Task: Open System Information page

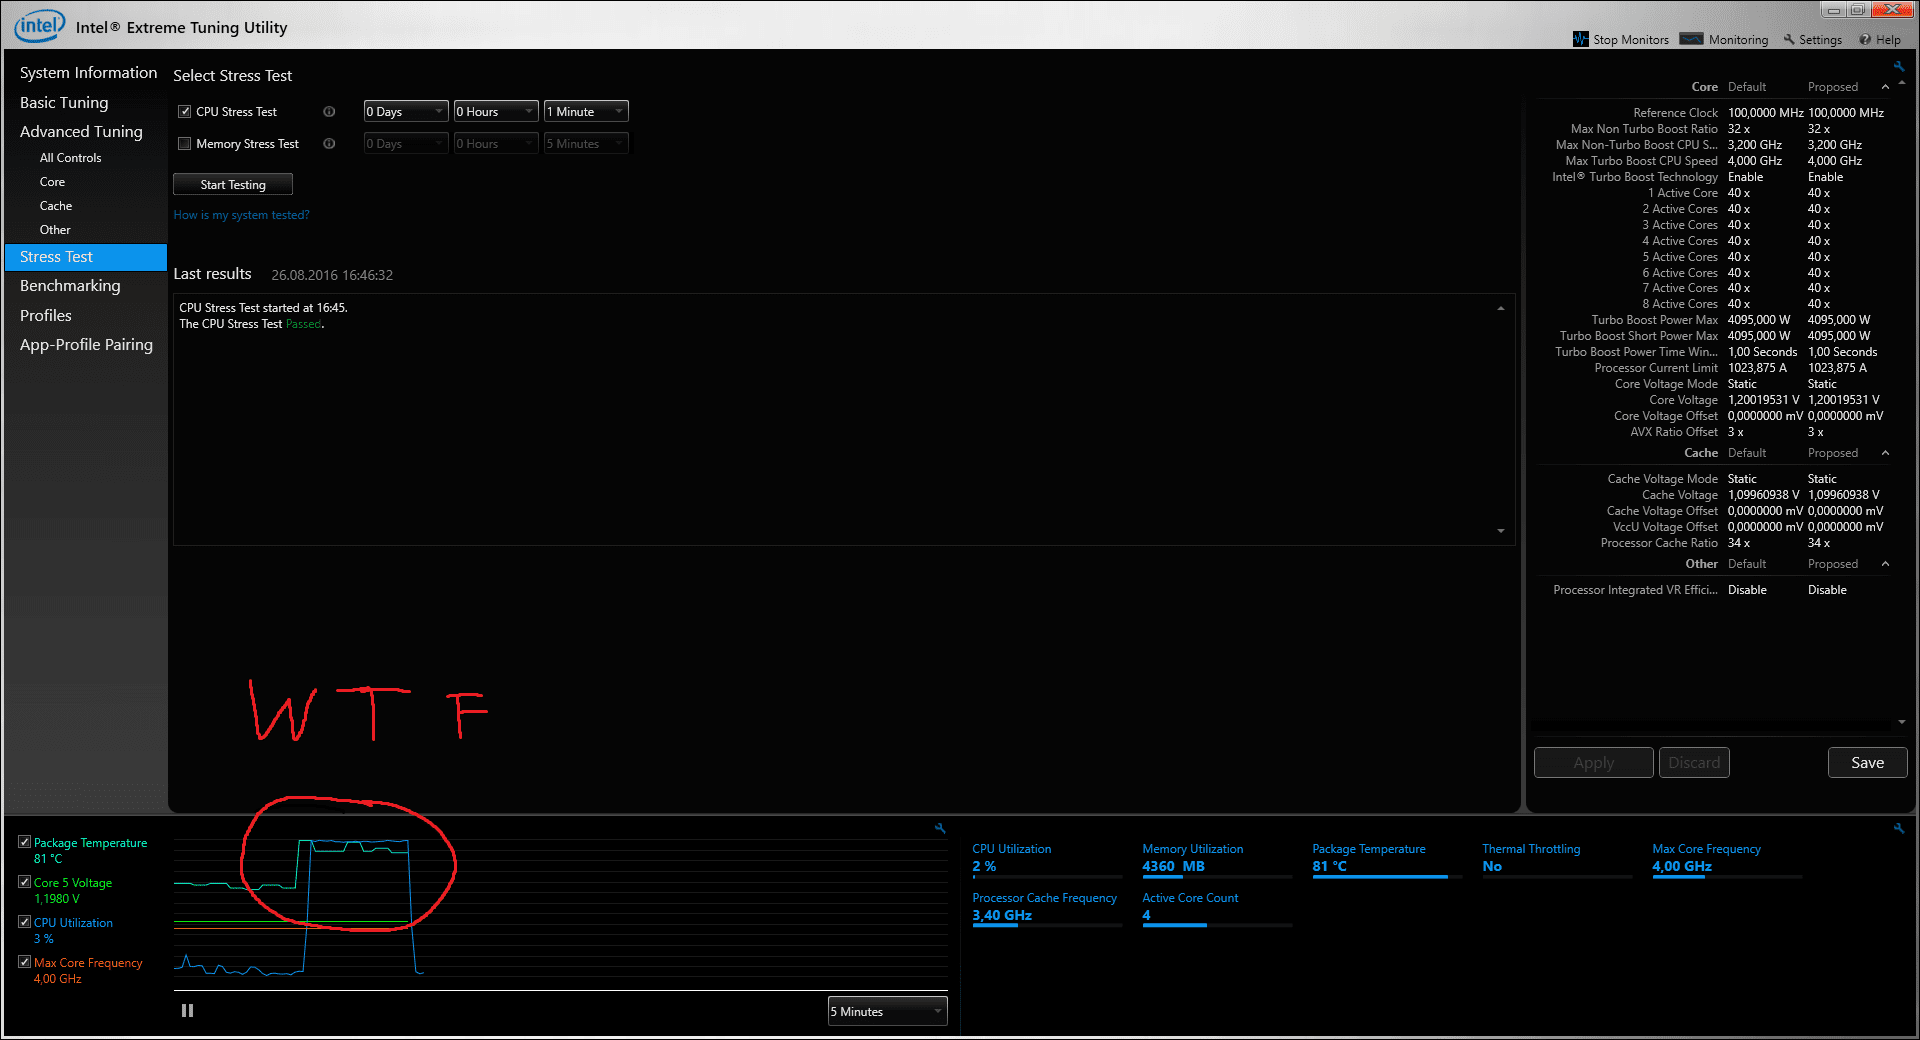Action: (x=88, y=73)
